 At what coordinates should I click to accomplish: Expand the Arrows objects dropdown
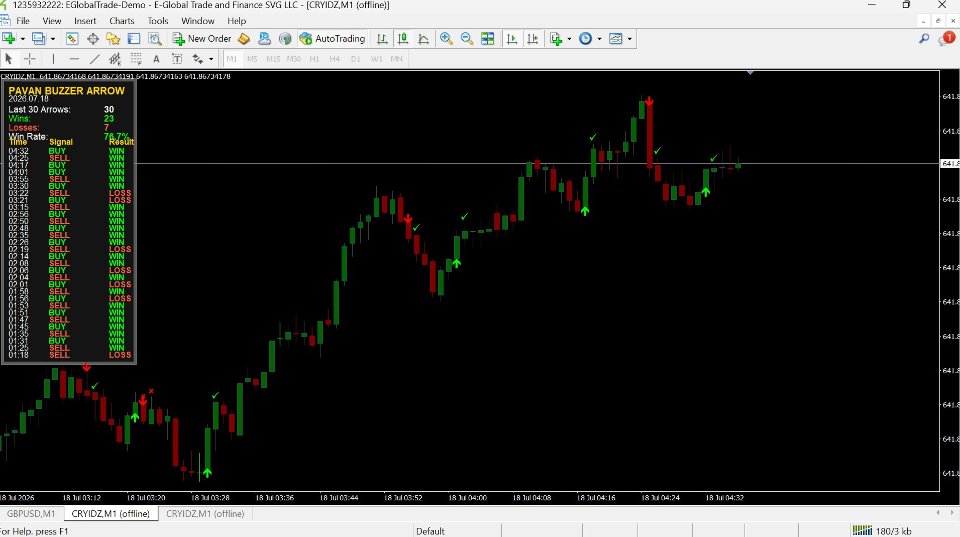click(x=211, y=59)
